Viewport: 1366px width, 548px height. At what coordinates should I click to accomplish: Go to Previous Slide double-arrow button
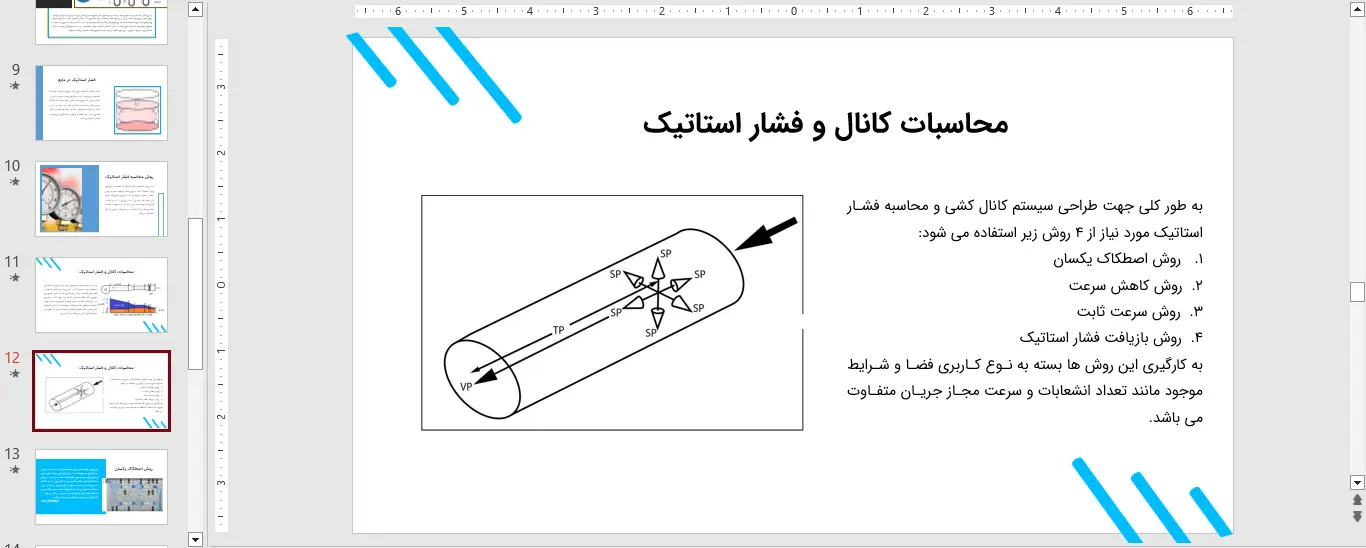[1357, 499]
